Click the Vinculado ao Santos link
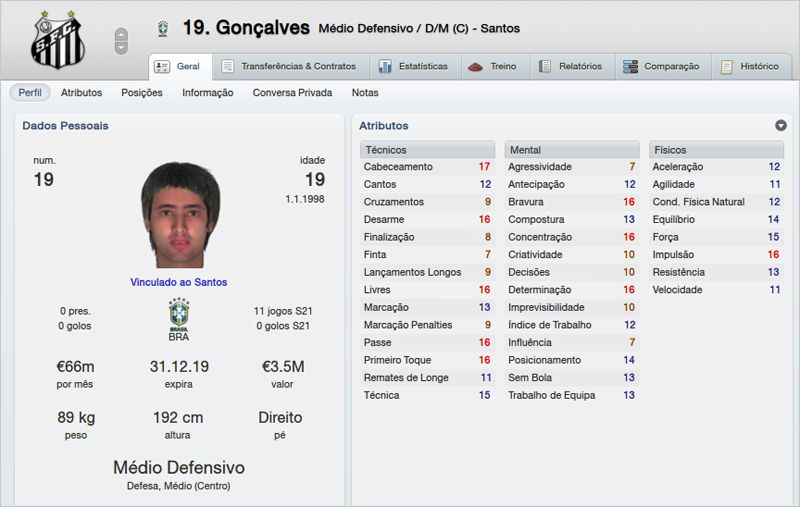The image size is (800, 507). (179, 282)
